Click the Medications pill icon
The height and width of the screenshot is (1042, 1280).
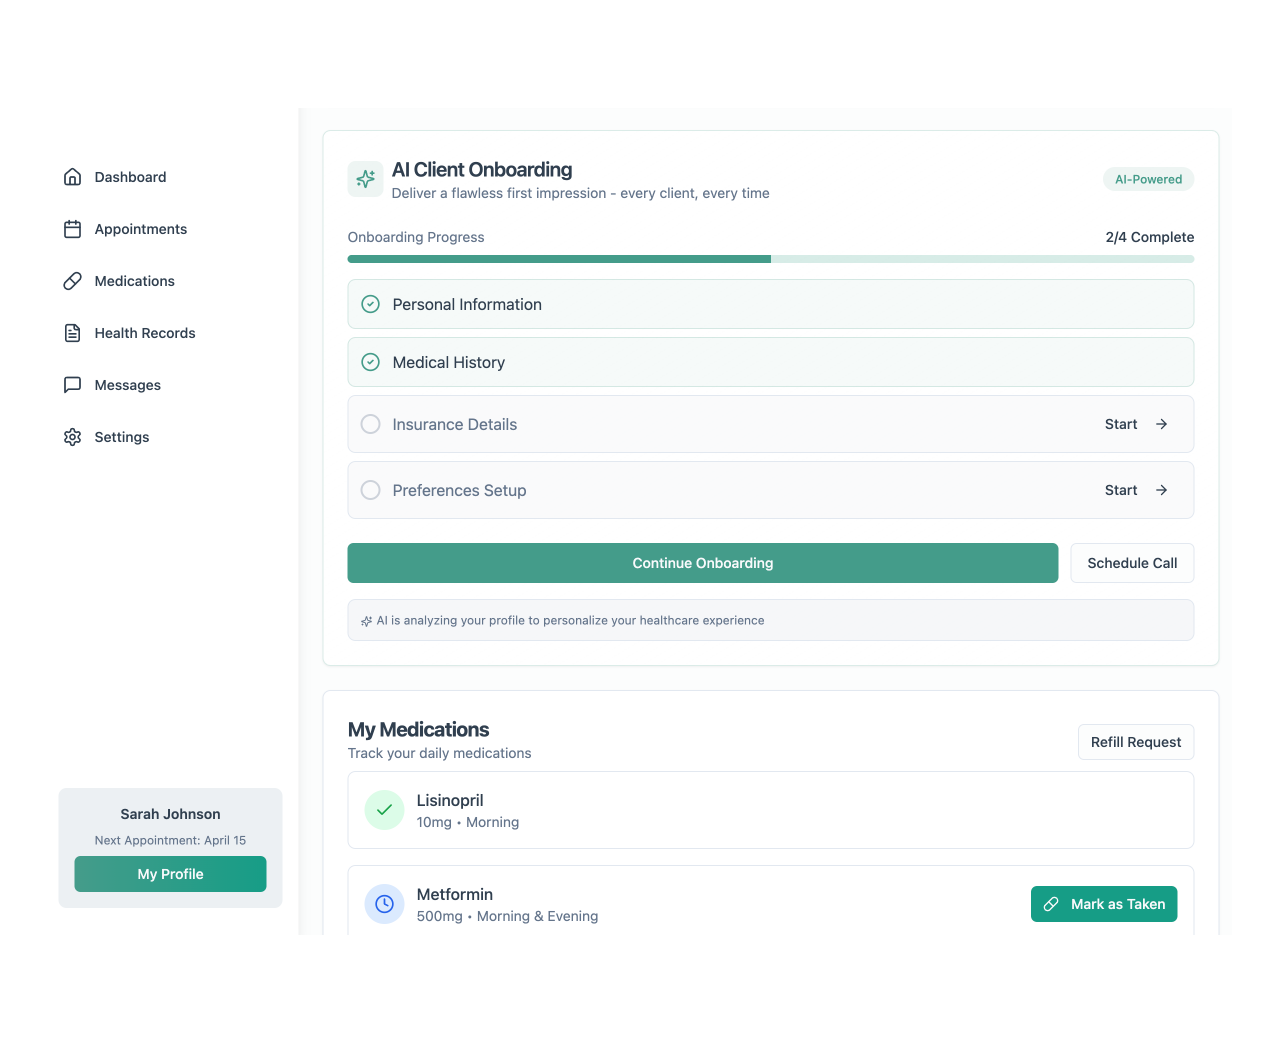(x=72, y=280)
